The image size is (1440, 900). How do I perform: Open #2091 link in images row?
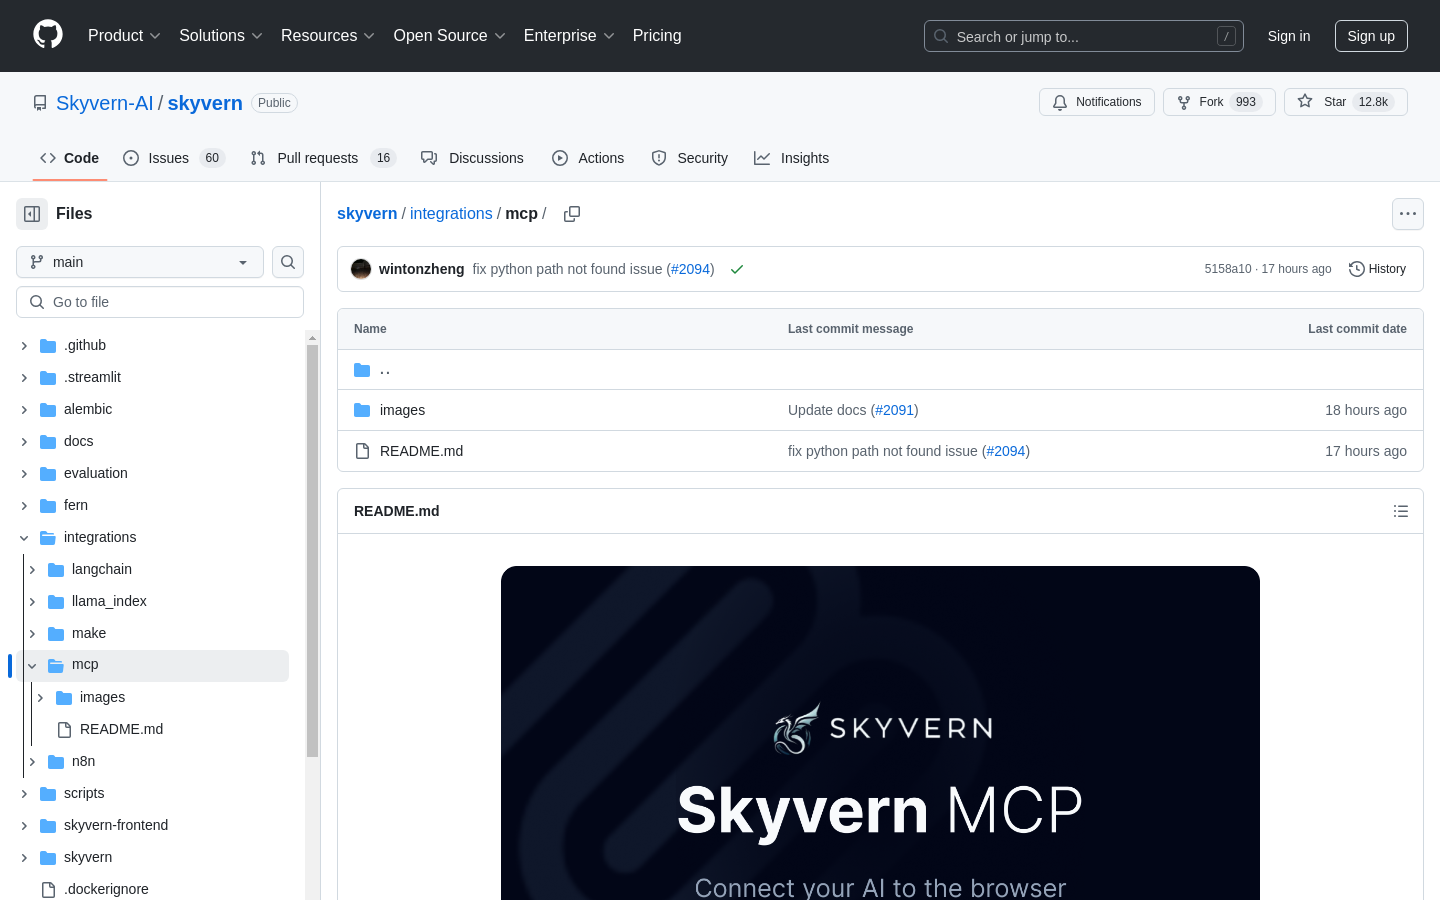pos(895,410)
